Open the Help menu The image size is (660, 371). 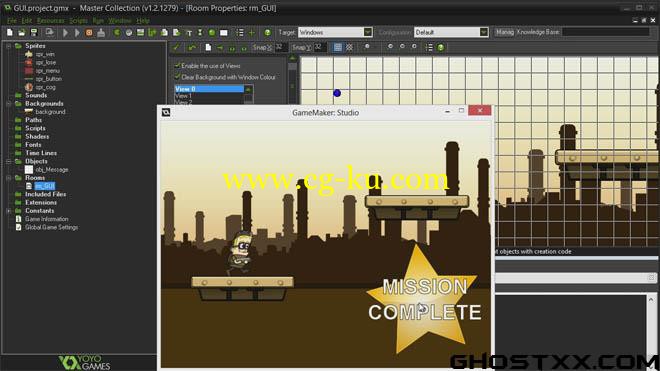(143, 21)
